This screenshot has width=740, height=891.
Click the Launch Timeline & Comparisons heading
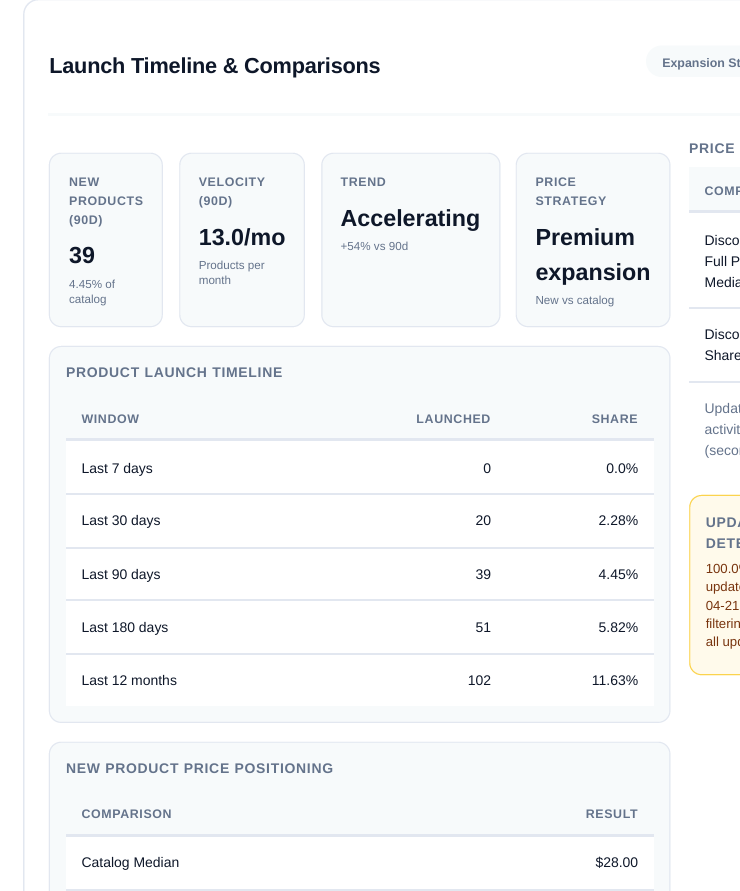click(214, 66)
